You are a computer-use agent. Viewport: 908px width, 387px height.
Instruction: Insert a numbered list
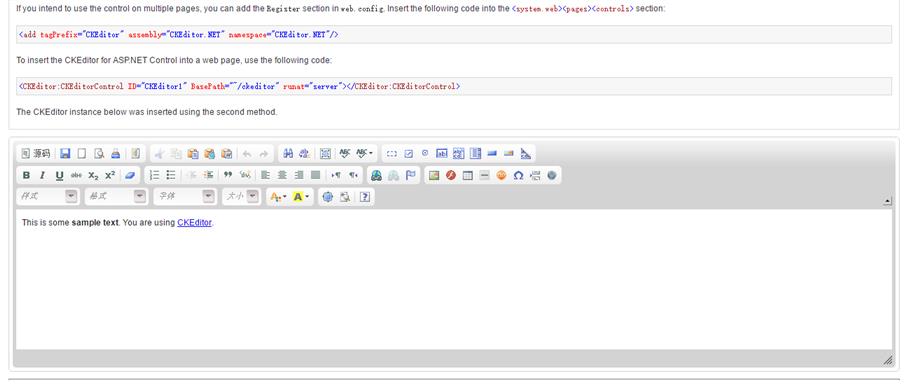click(154, 175)
